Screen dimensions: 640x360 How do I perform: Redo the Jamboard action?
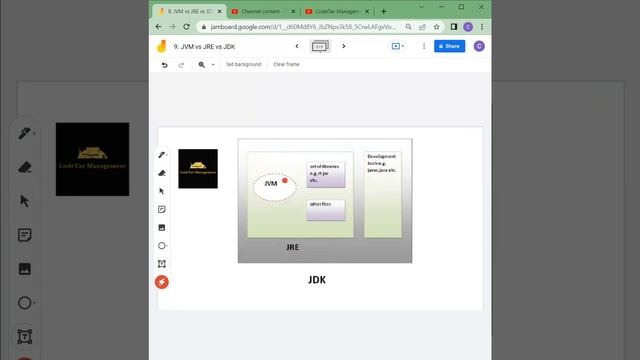pyautogui.click(x=181, y=64)
